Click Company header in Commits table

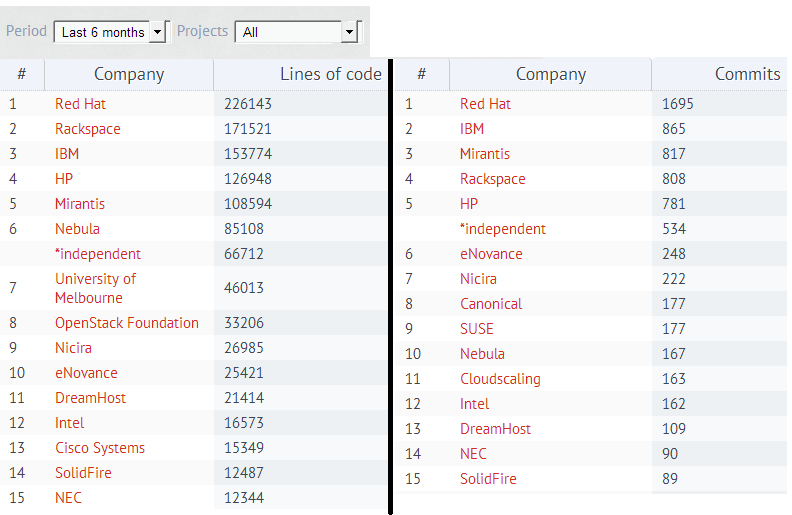[x=551, y=74]
